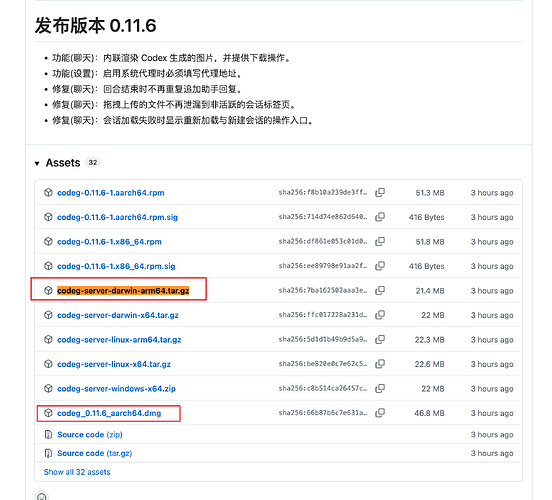Click the 51.8 MB size value

click(x=430, y=242)
